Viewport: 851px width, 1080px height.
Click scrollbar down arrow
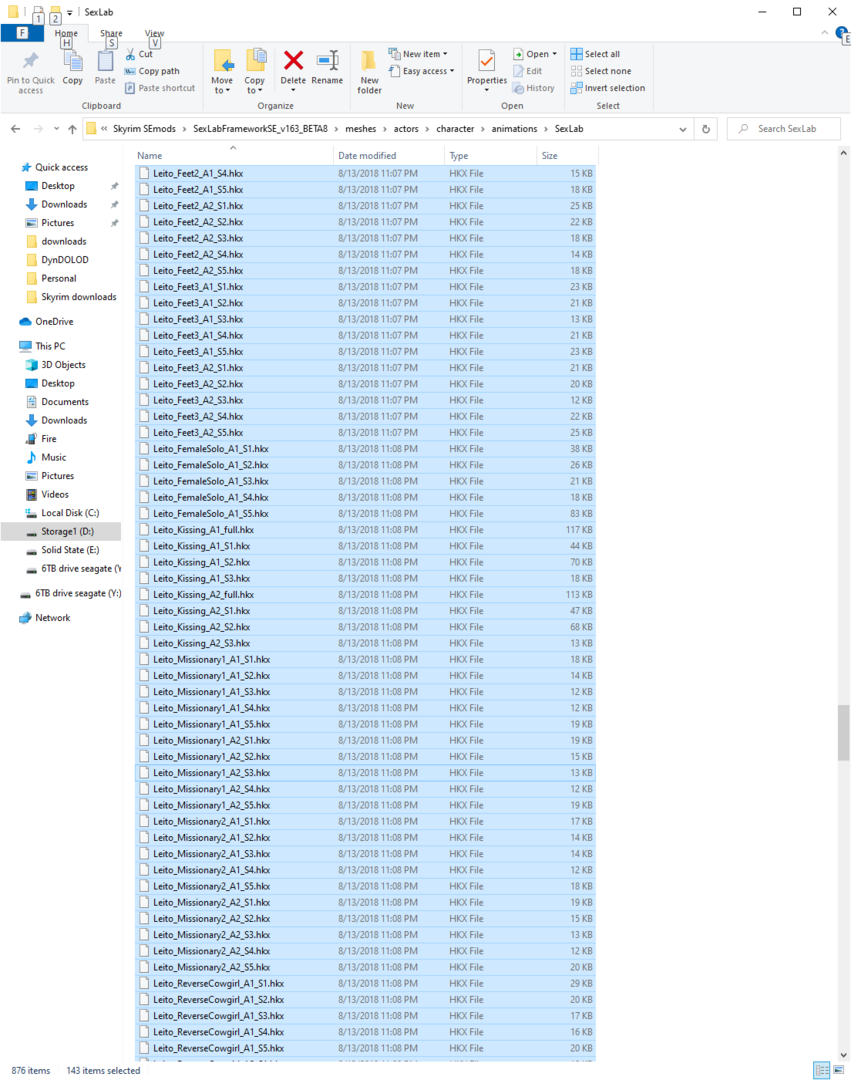843,1055
